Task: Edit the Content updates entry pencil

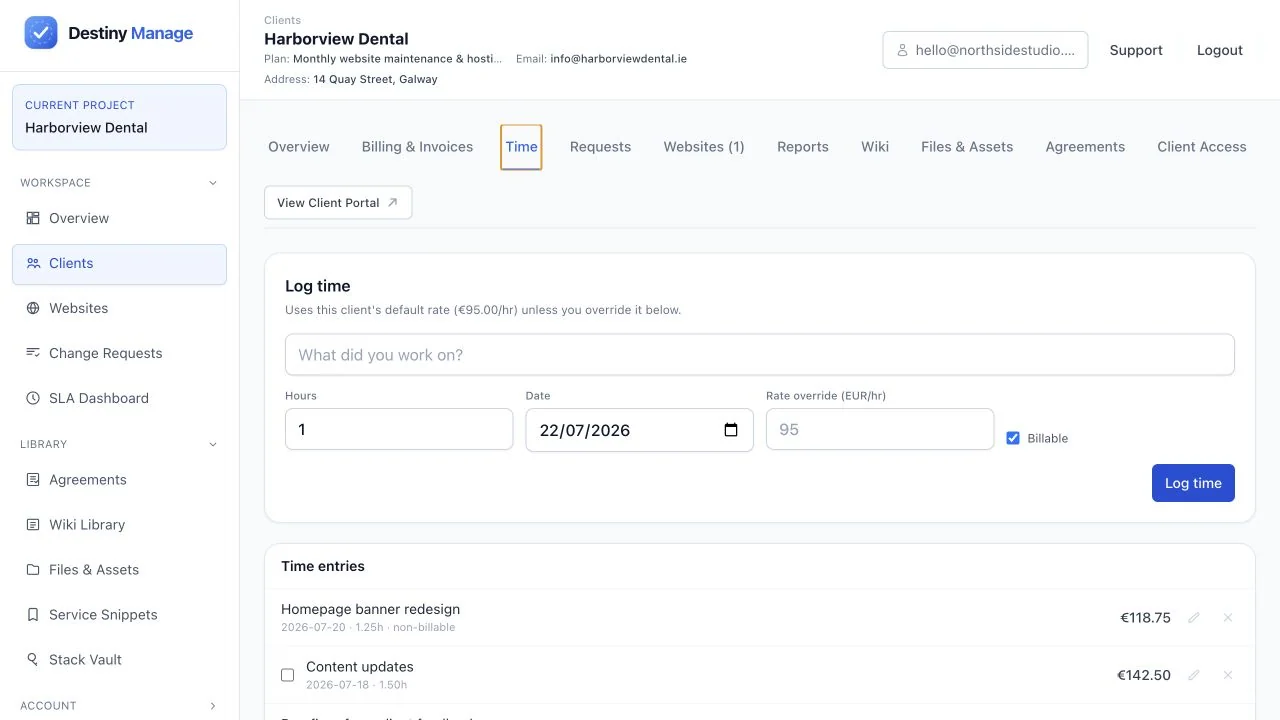Action: tap(1193, 675)
